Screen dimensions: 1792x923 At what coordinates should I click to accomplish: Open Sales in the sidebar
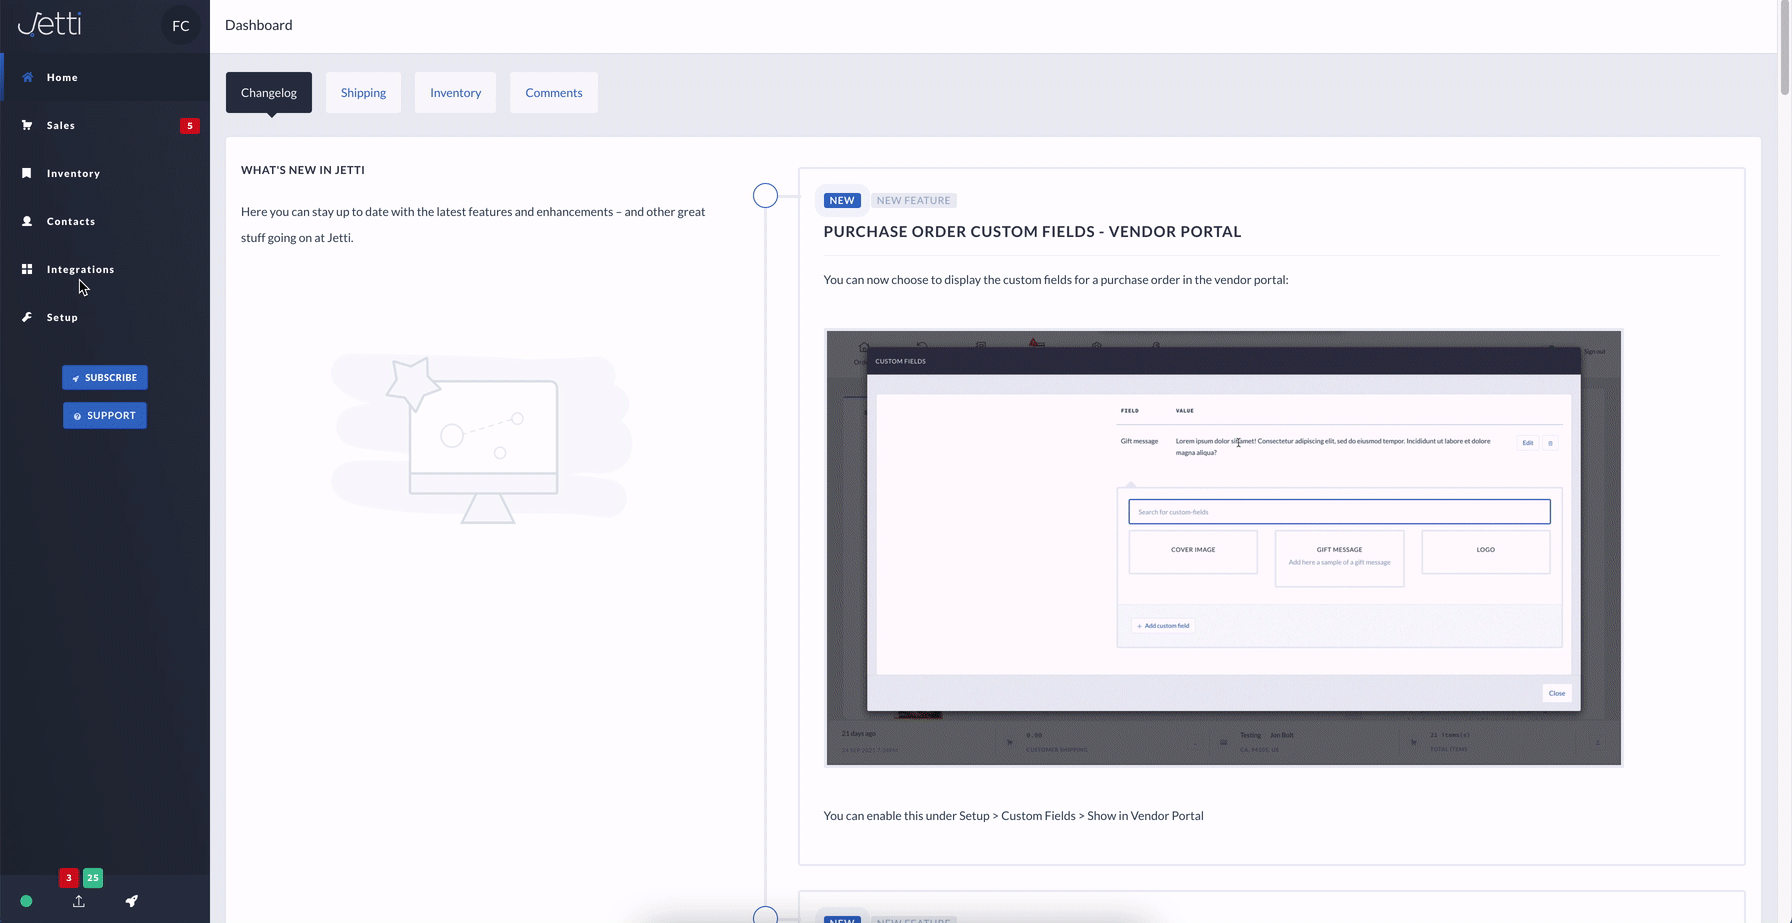pos(105,125)
